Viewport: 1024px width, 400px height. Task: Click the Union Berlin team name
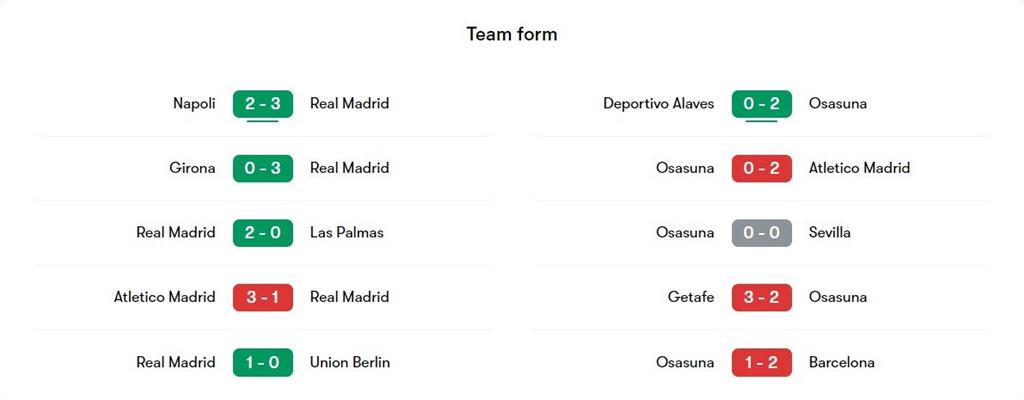(x=350, y=362)
